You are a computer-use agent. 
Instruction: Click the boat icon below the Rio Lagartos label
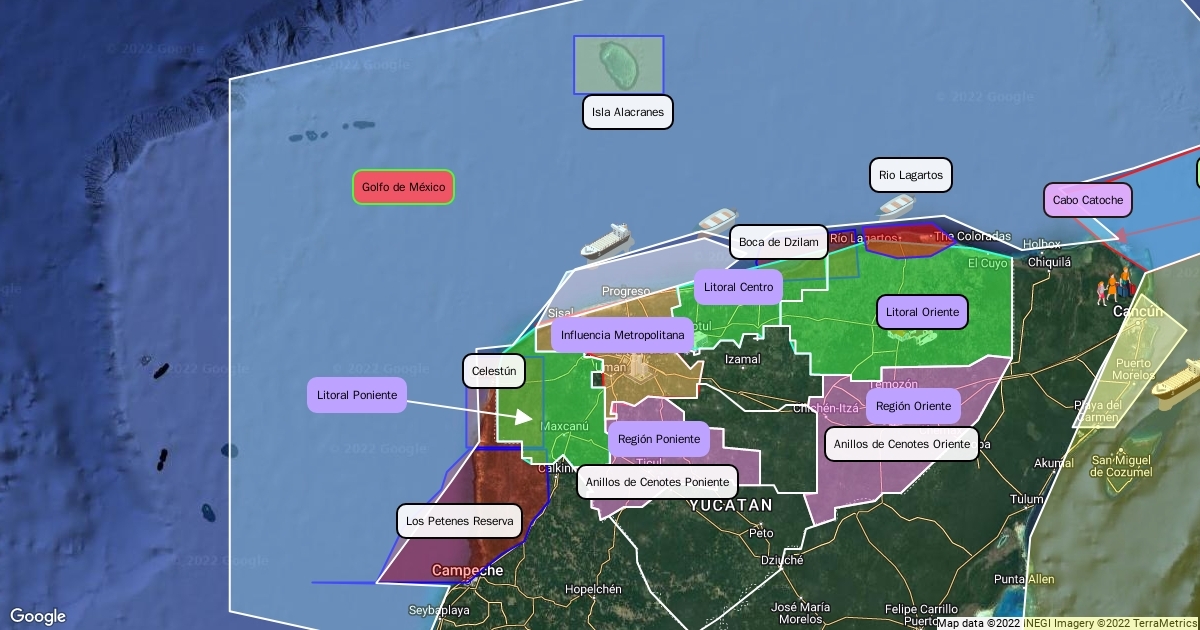[896, 206]
